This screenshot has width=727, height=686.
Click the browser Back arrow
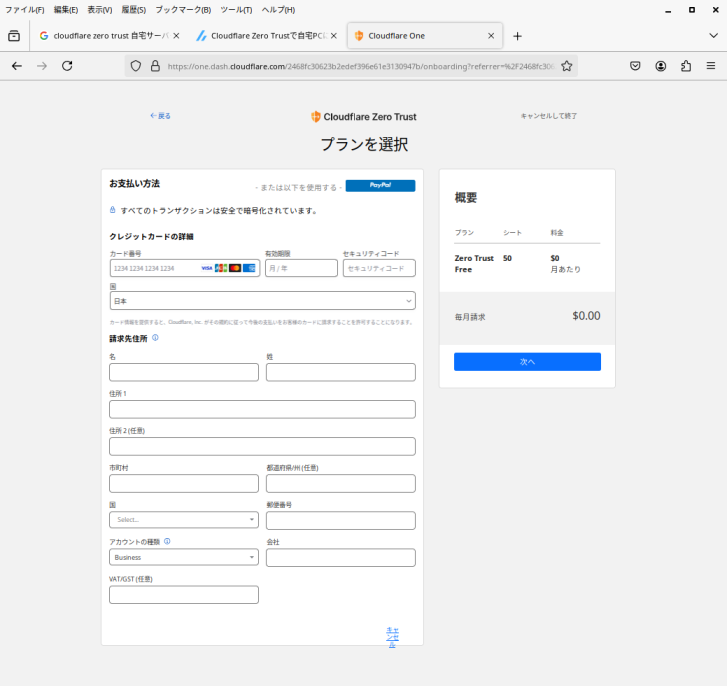click(x=17, y=66)
